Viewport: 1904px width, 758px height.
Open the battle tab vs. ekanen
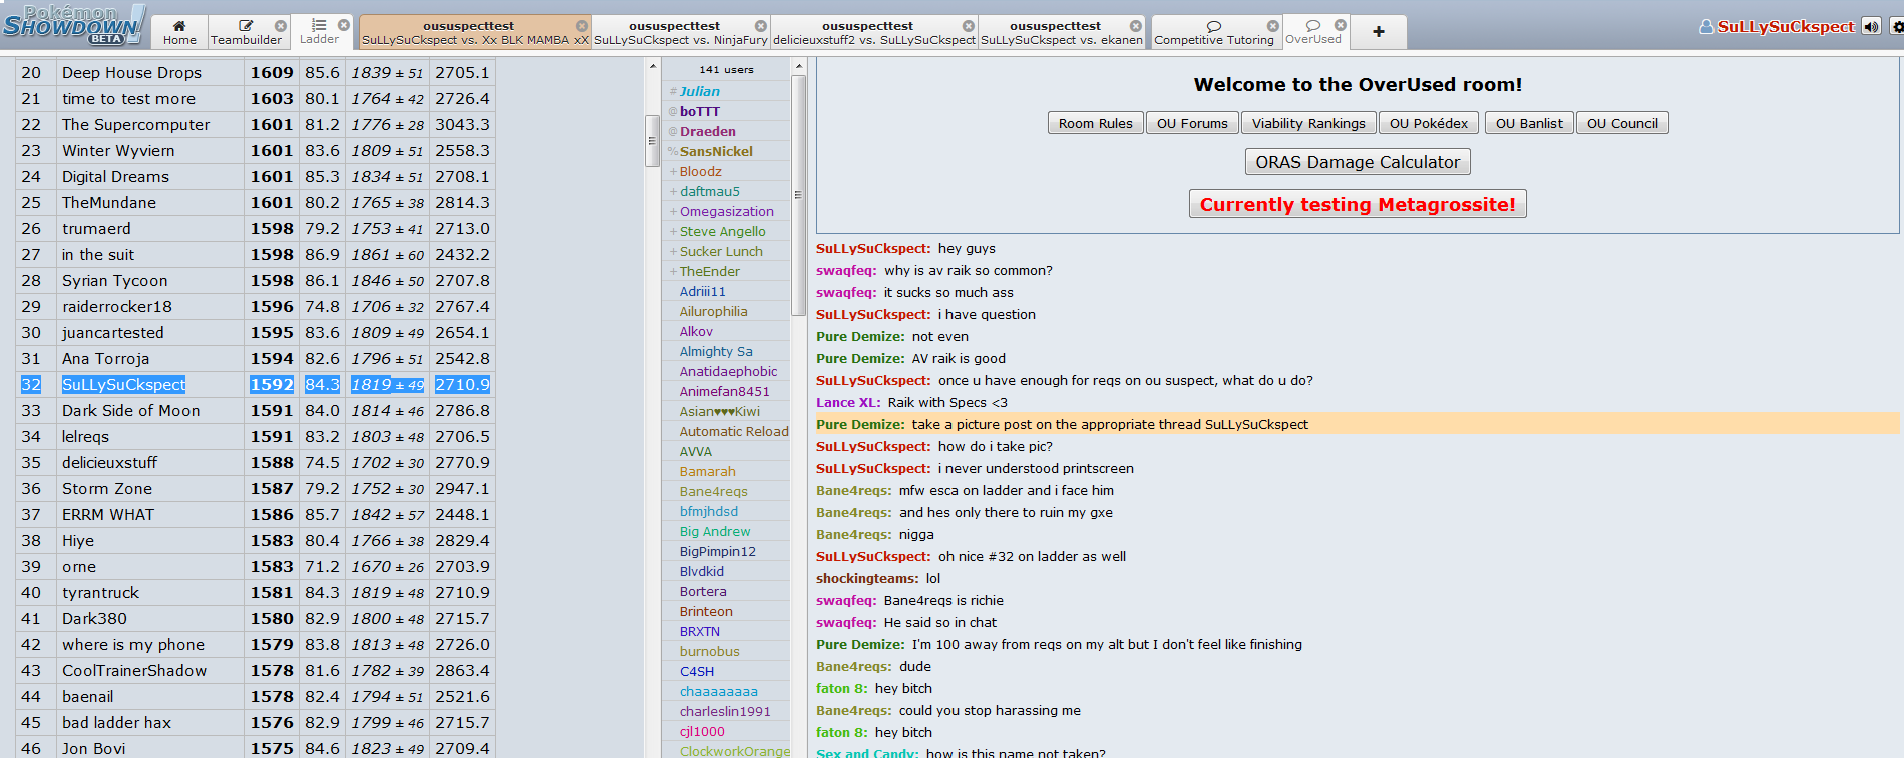[1060, 33]
